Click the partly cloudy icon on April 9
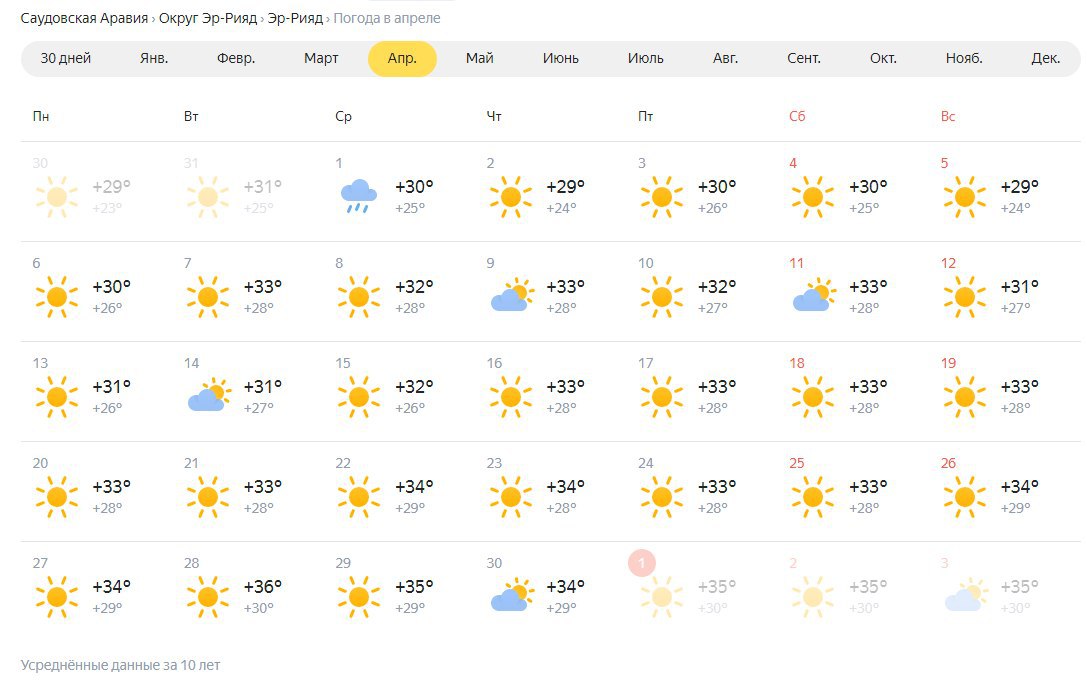The width and height of the screenshot is (1087, 688). point(512,296)
